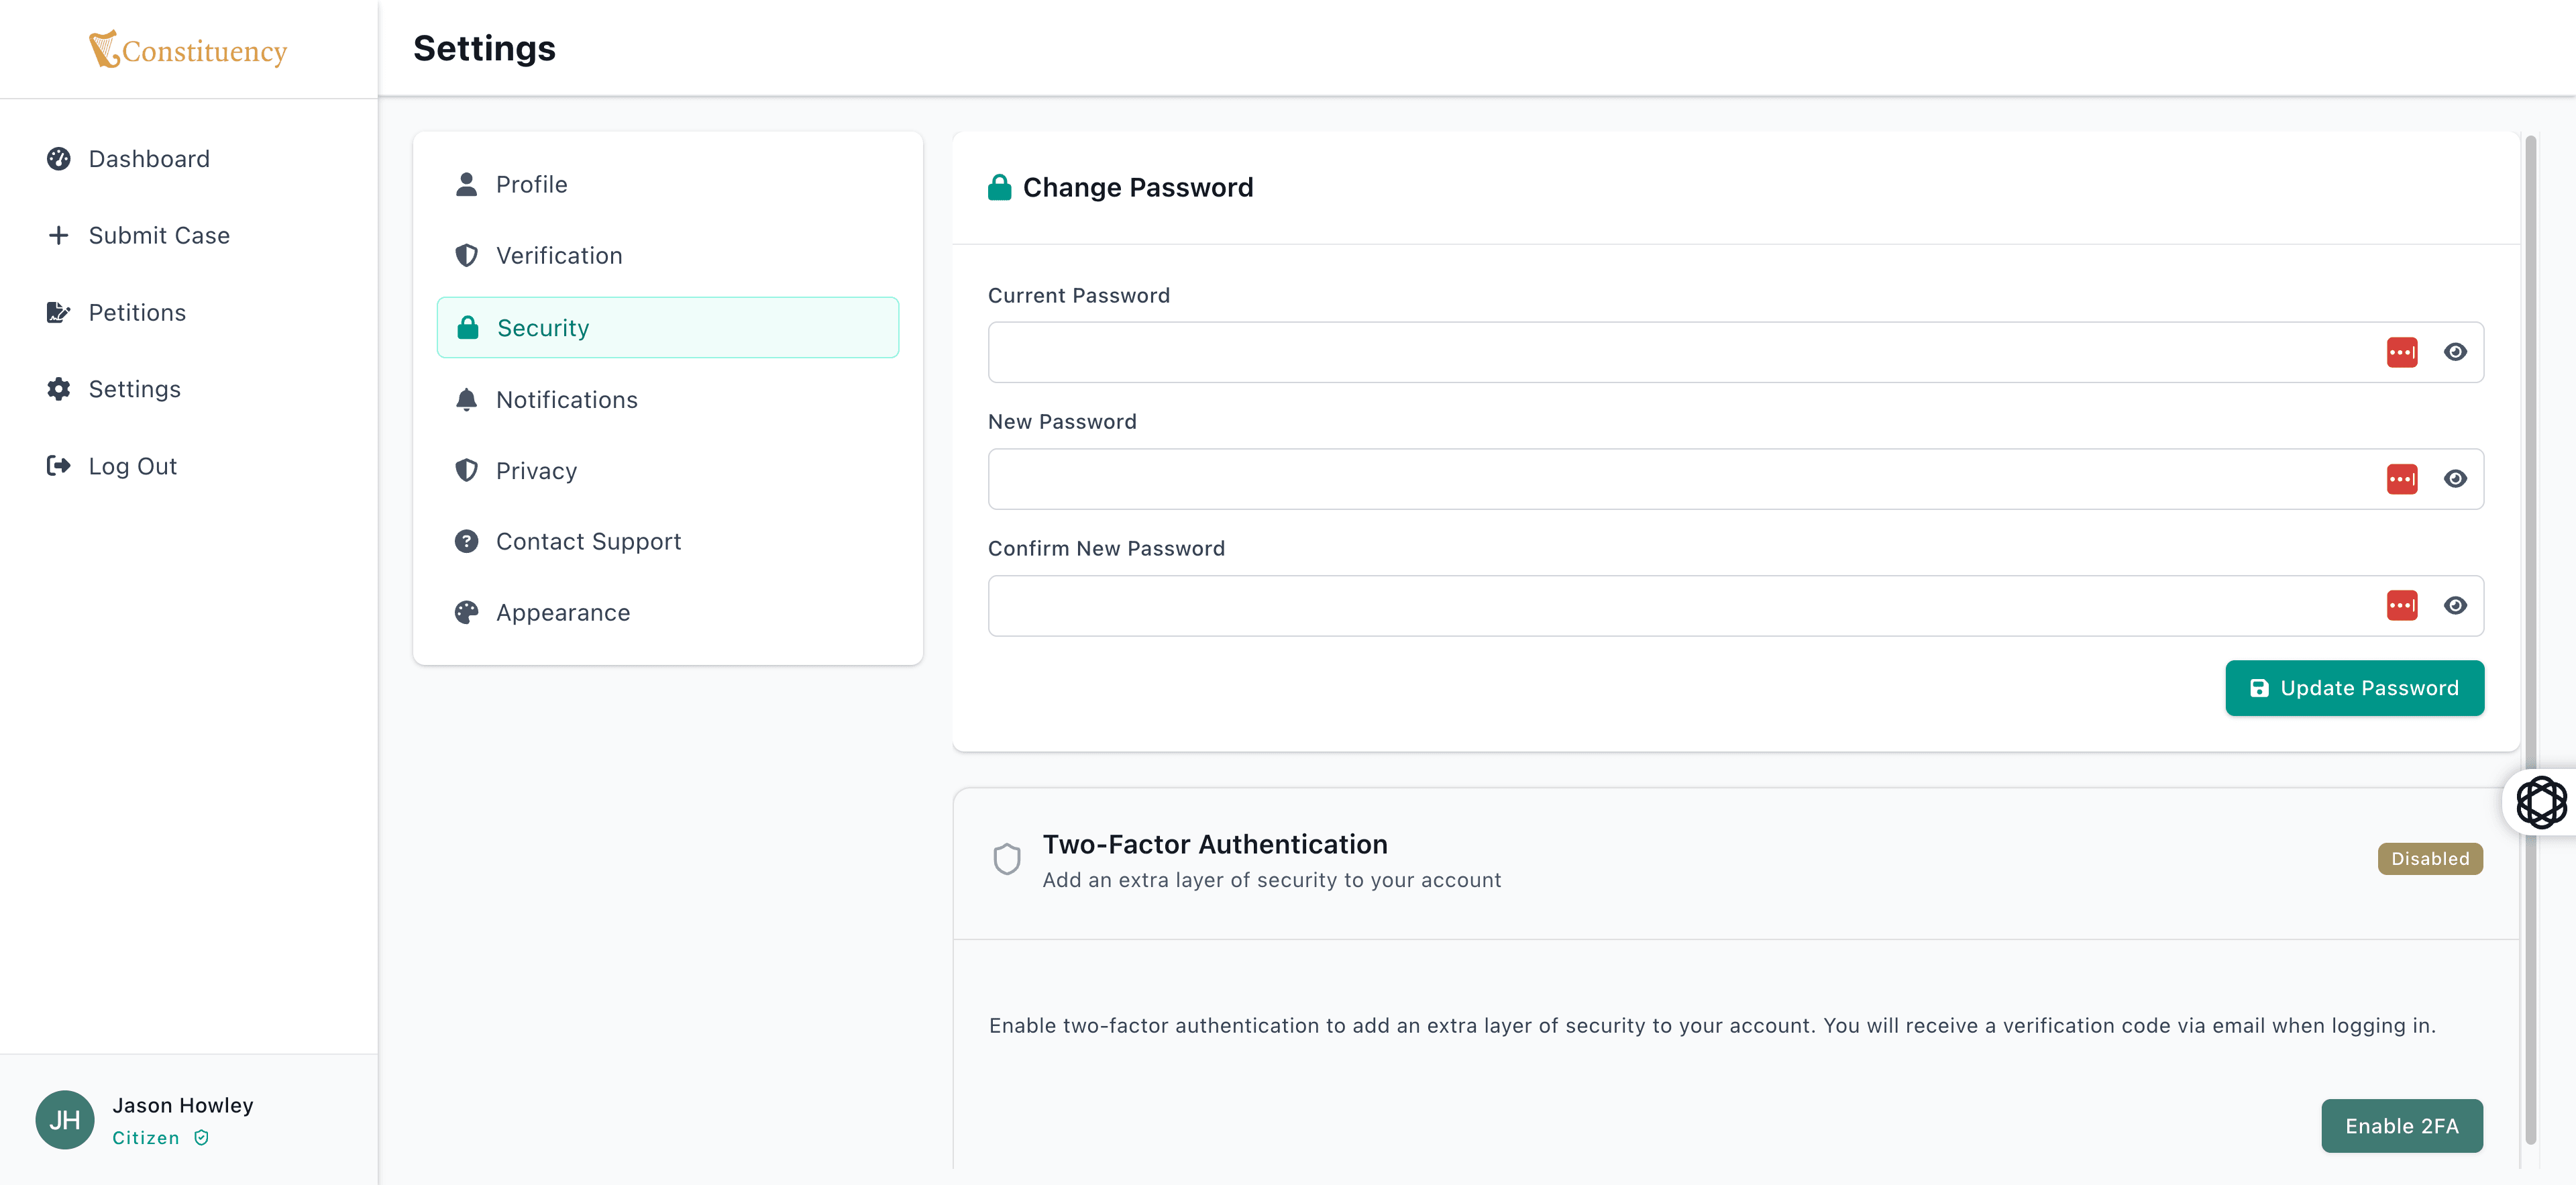Click the Disabled status badge
Image resolution: width=2576 pixels, height=1185 pixels.
[x=2430, y=858]
